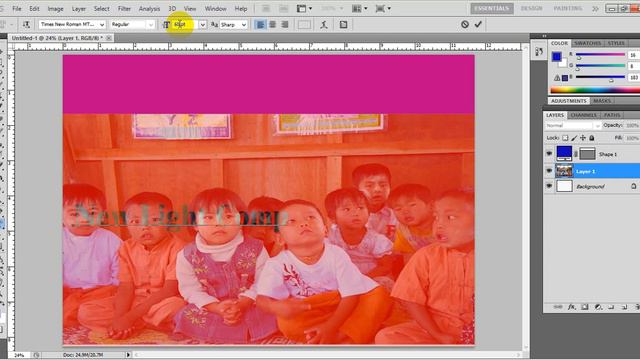This screenshot has height=360, width=640.
Task: Create a new layer group
Action: tap(611, 307)
